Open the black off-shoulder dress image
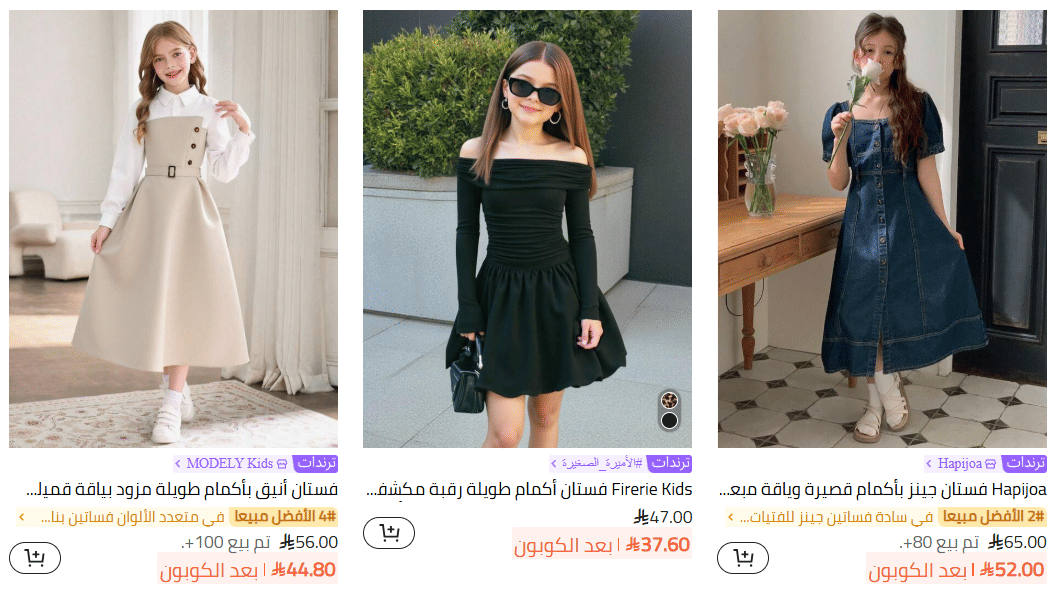This screenshot has width=1058, height=609. coord(527,229)
